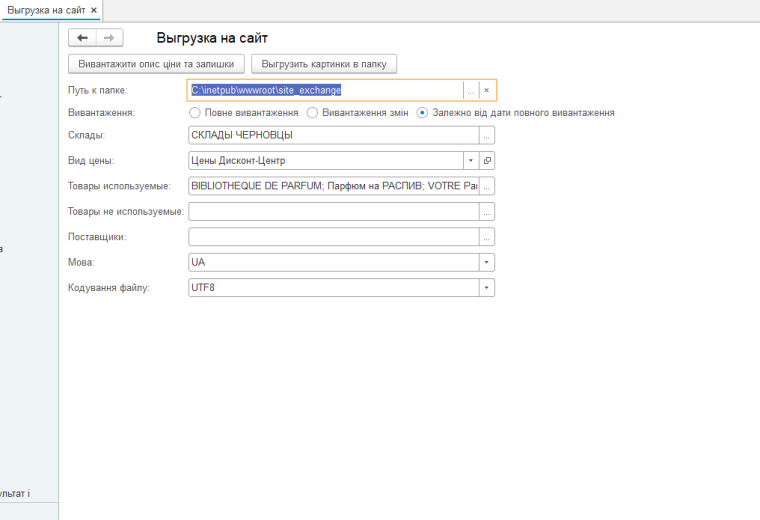Clear the folder path with X icon
The height and width of the screenshot is (520, 760).
tap(487, 90)
